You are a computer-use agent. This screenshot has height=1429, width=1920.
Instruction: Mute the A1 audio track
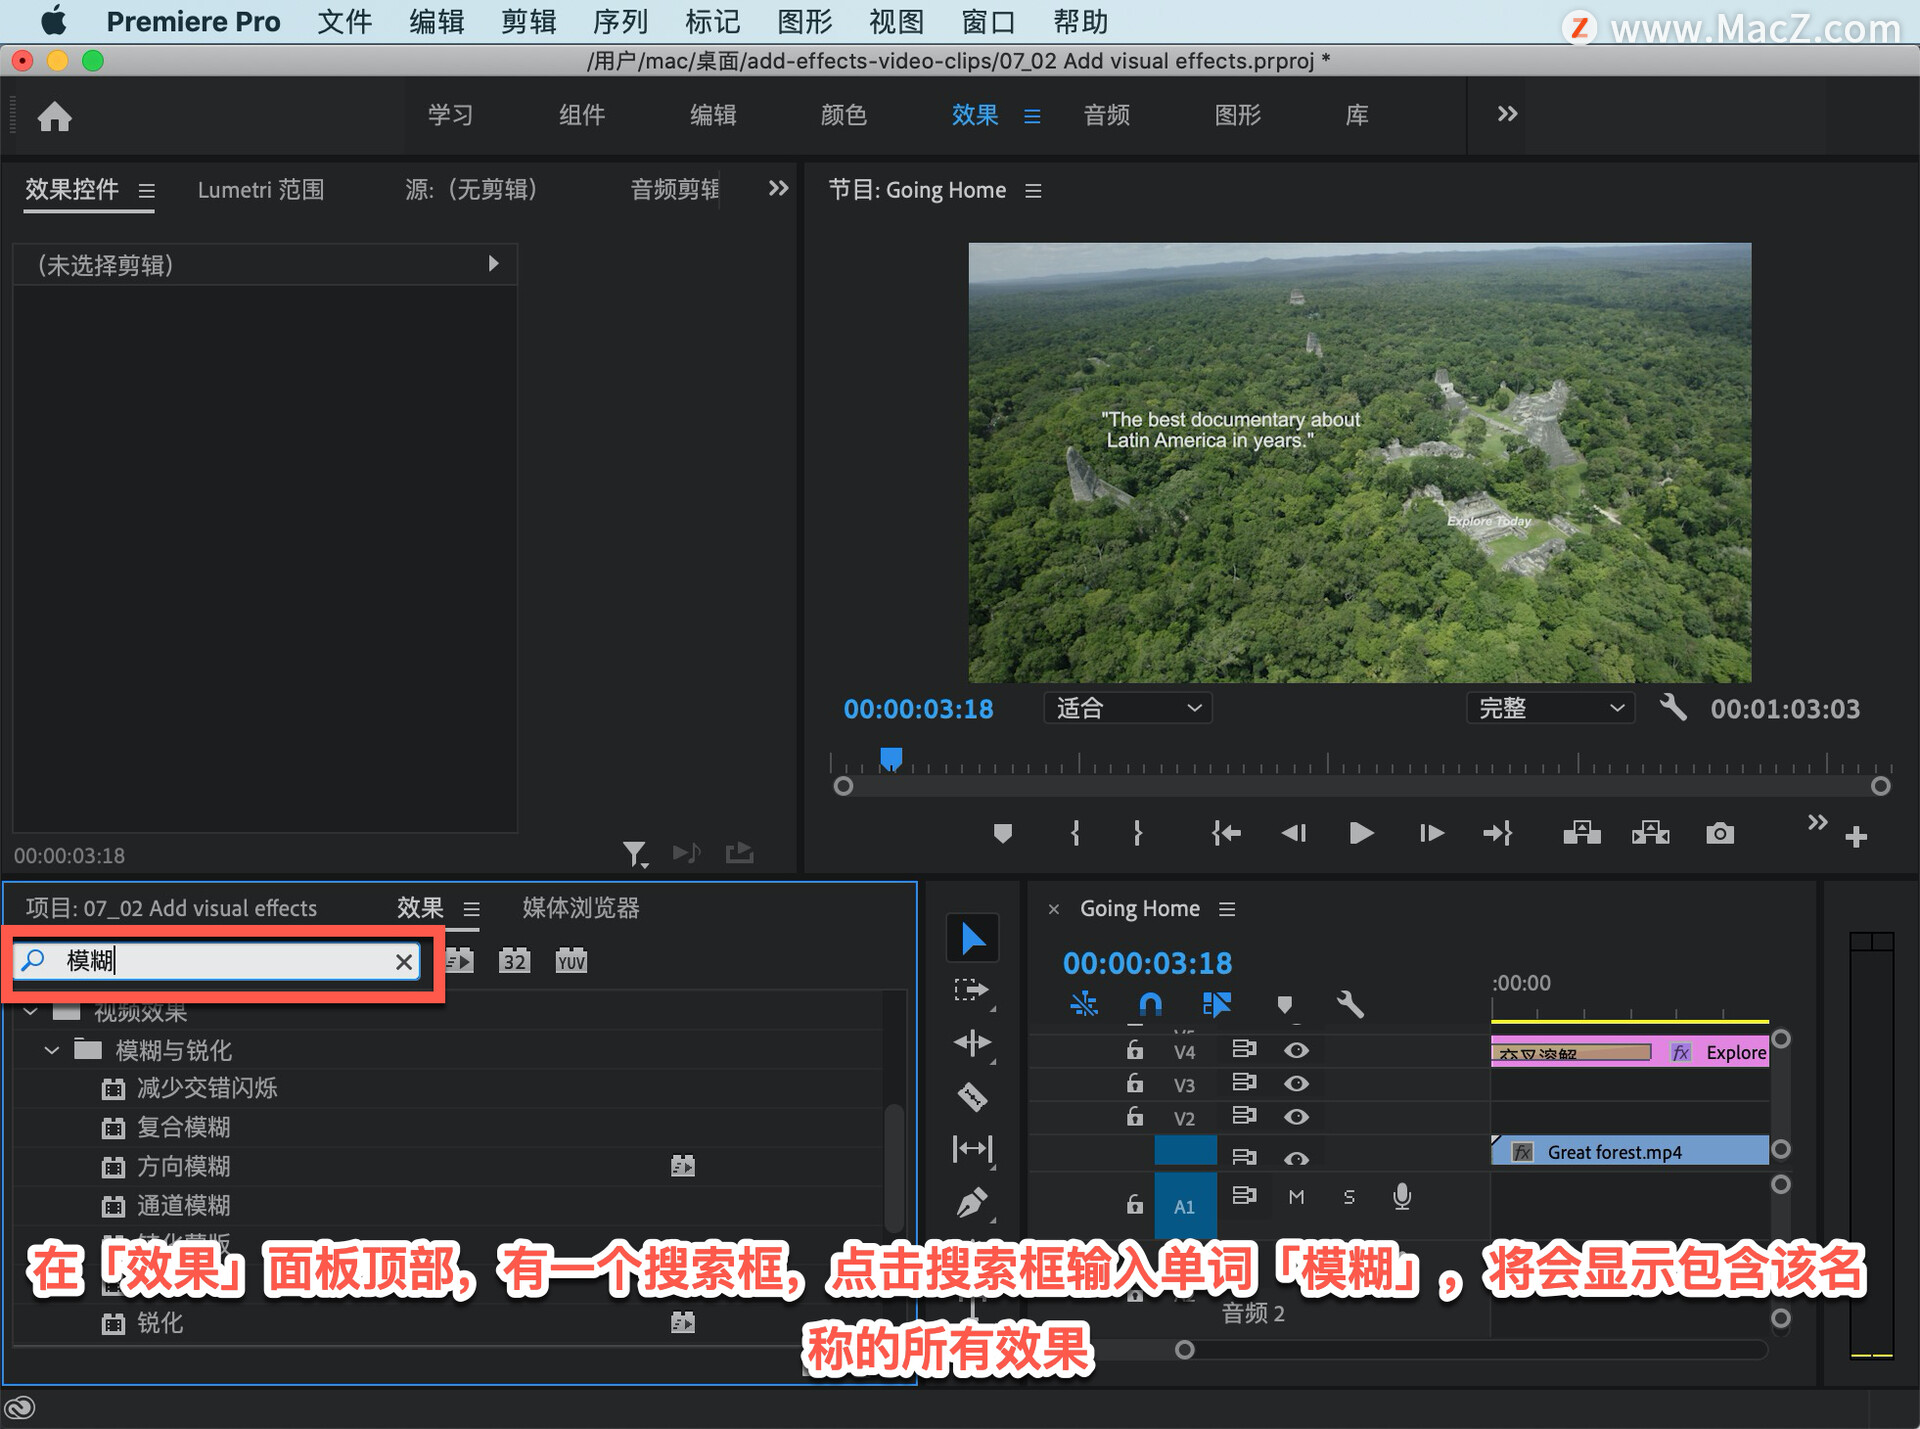[1296, 1197]
